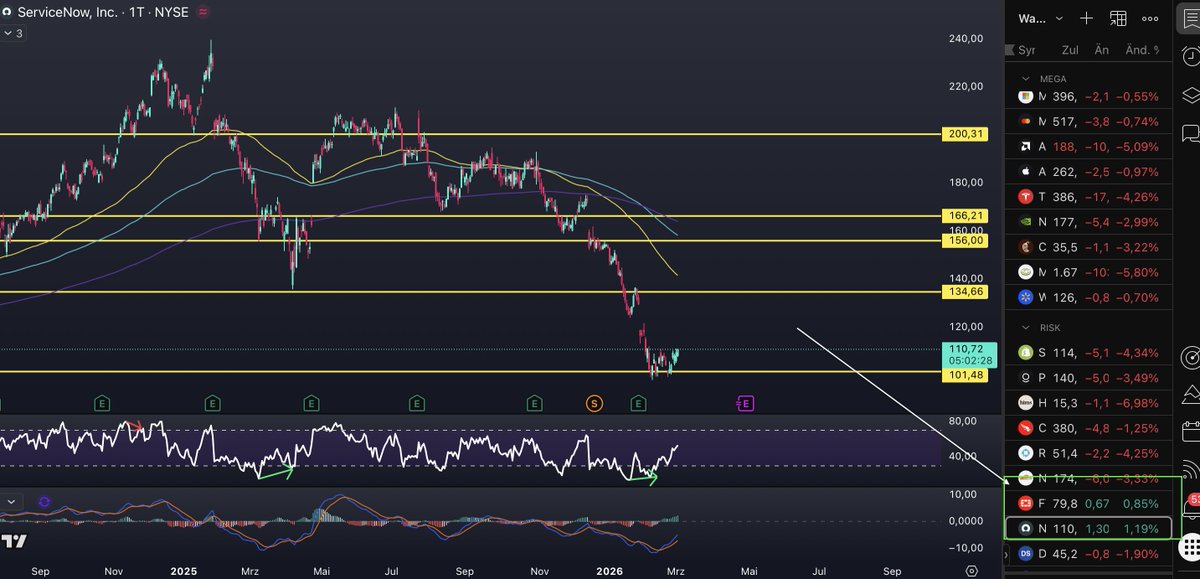
Task: Sort watchlist by Zul column
Action: click(1070, 50)
